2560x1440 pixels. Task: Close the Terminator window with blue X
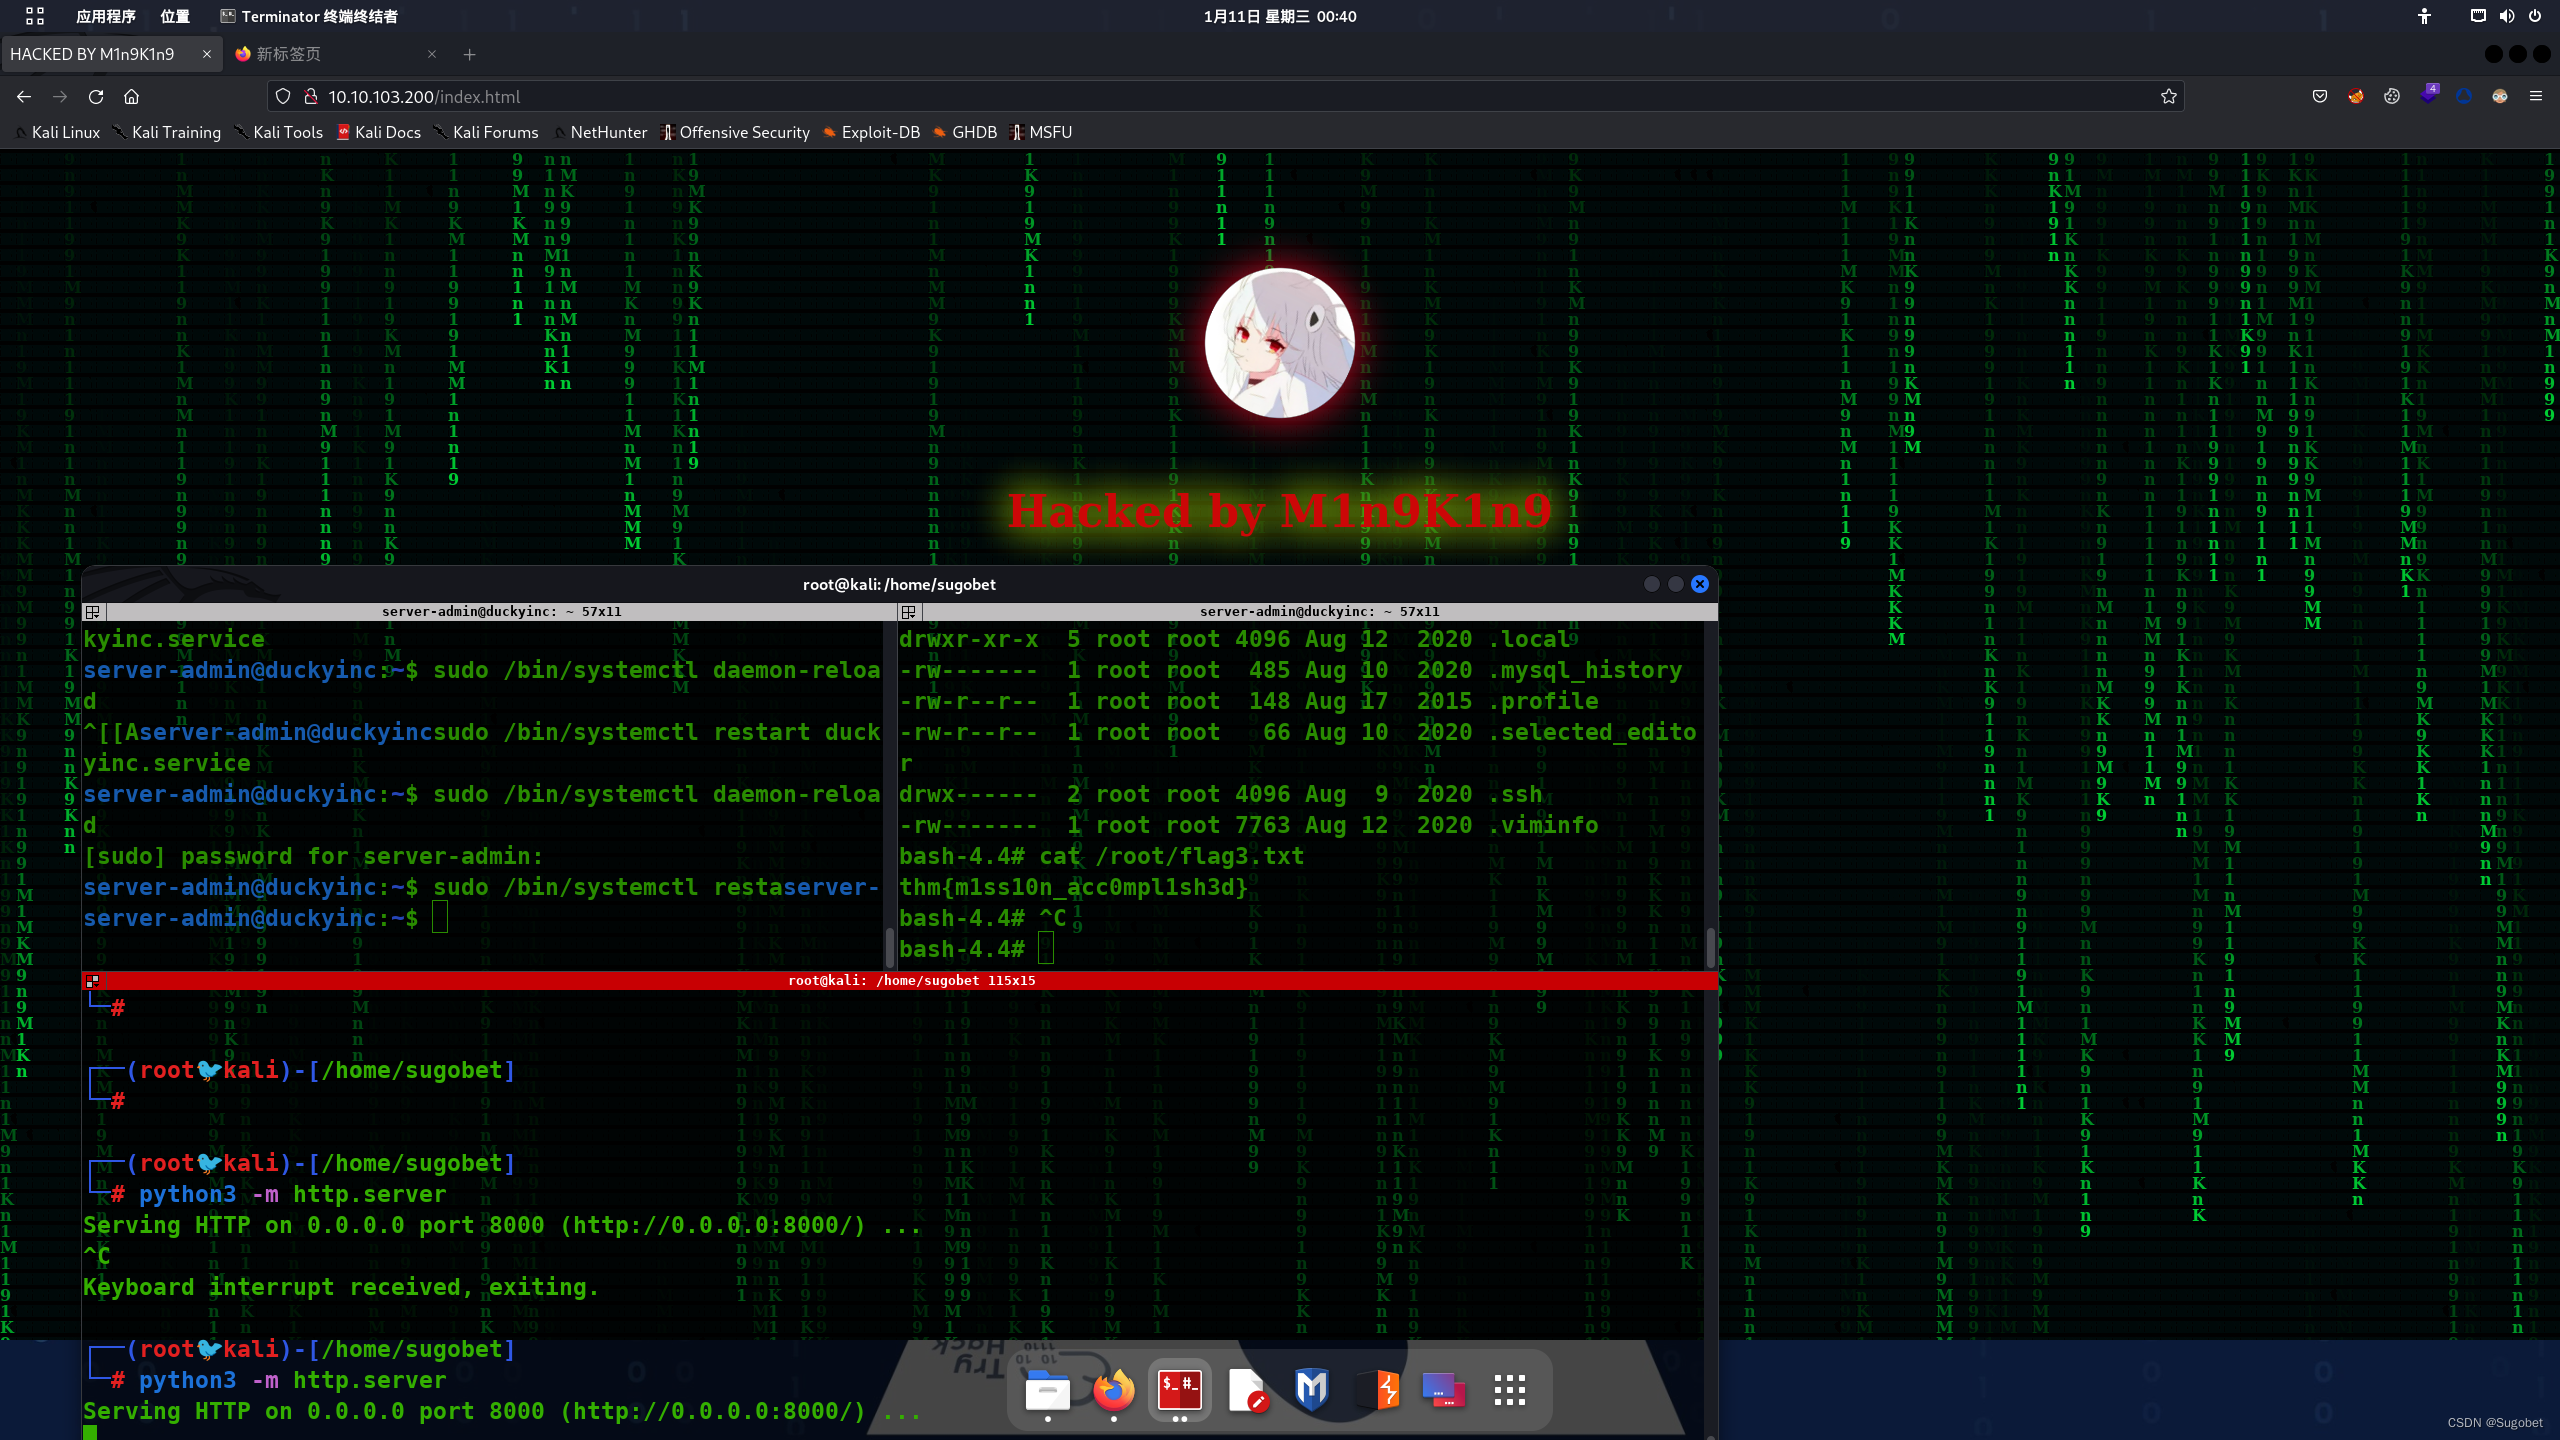[1700, 584]
